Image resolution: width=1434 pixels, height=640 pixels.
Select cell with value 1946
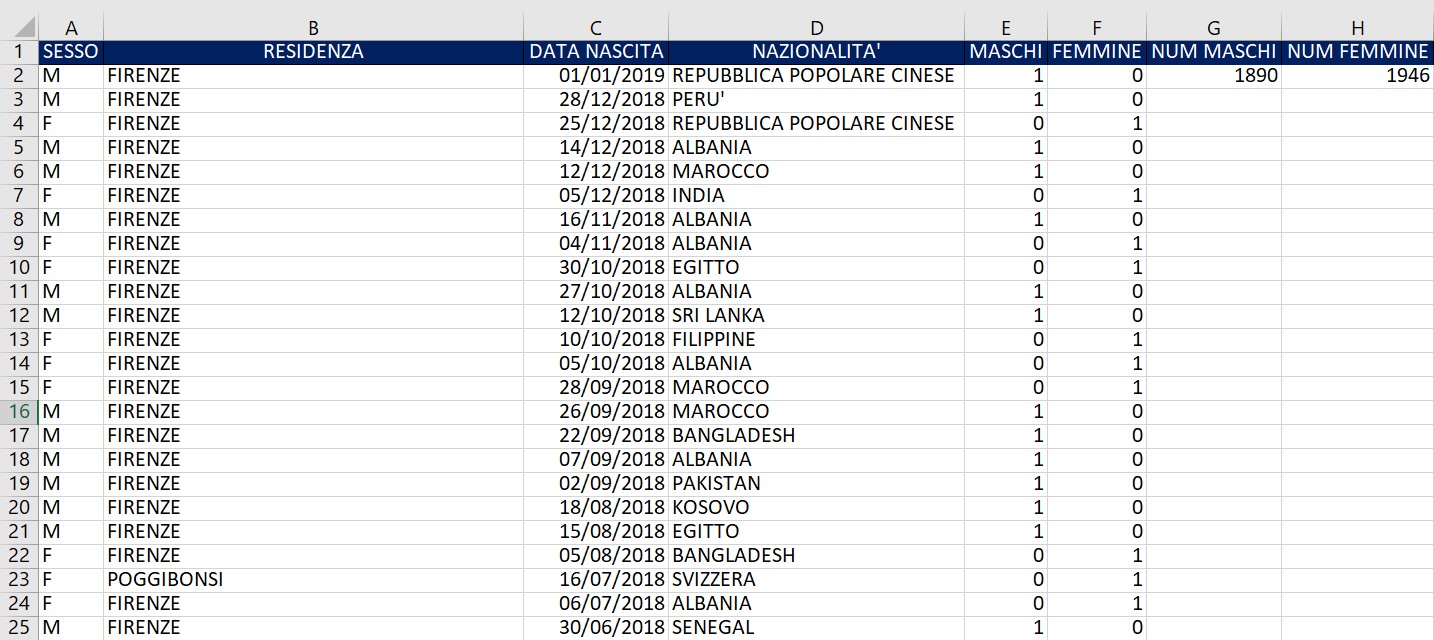pyautogui.click(x=1358, y=75)
